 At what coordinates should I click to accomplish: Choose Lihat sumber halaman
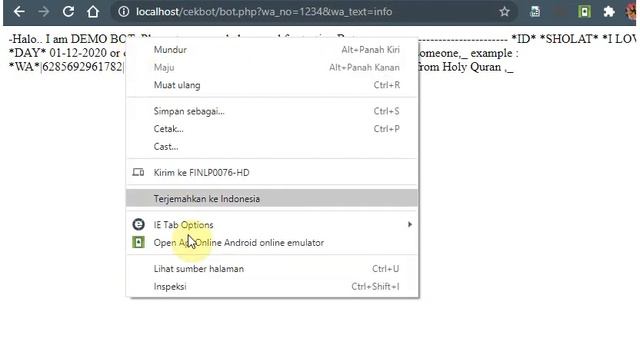pyautogui.click(x=272, y=269)
